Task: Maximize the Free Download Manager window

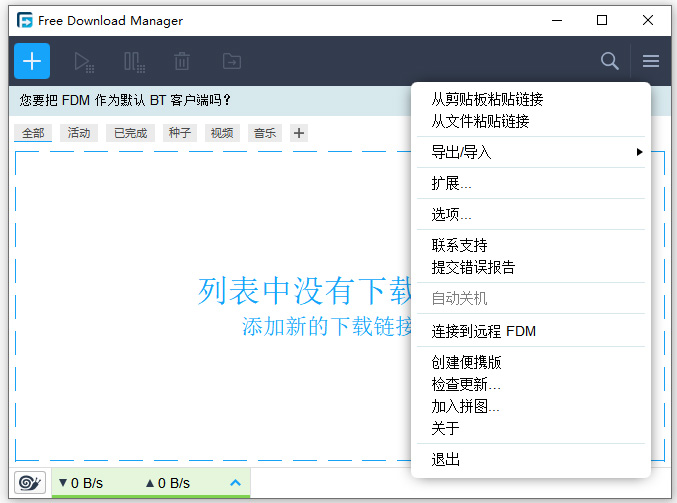Action: (602, 20)
